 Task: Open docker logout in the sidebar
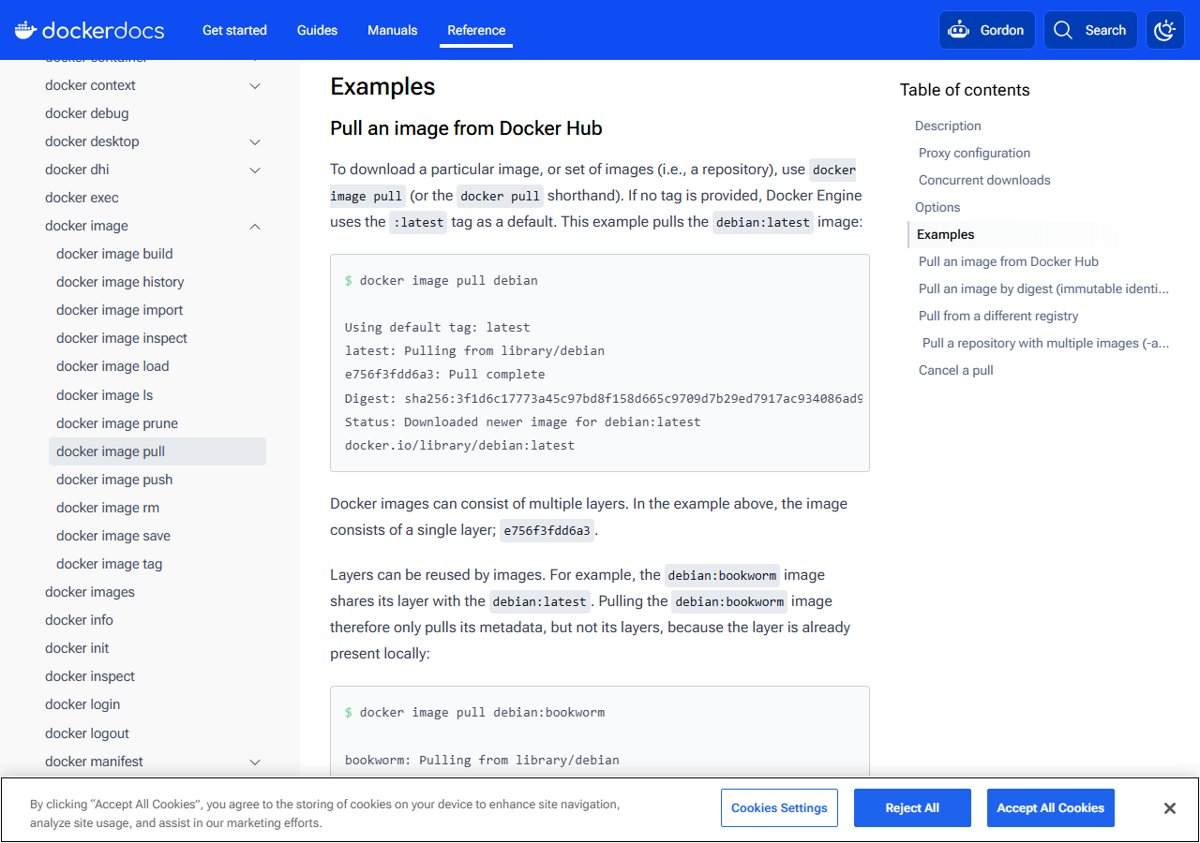[x=87, y=733]
